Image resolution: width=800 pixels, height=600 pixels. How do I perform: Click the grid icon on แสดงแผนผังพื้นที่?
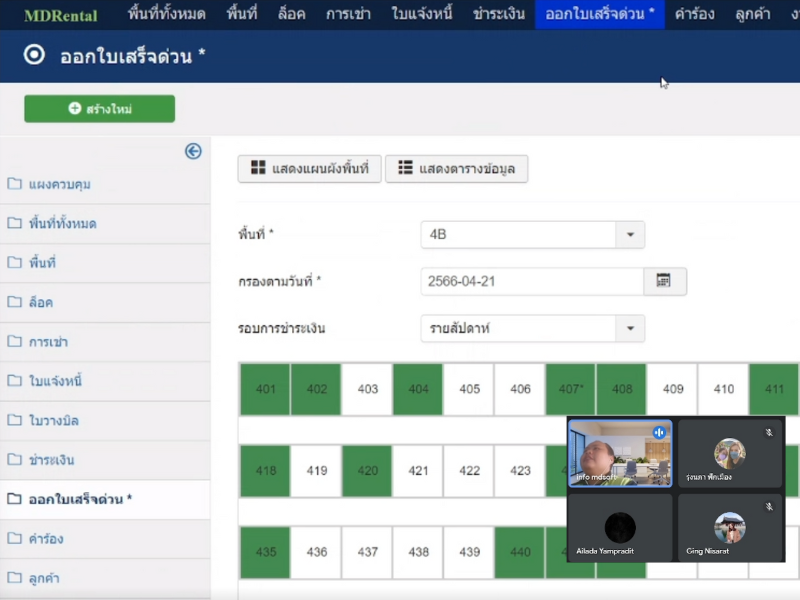point(258,169)
